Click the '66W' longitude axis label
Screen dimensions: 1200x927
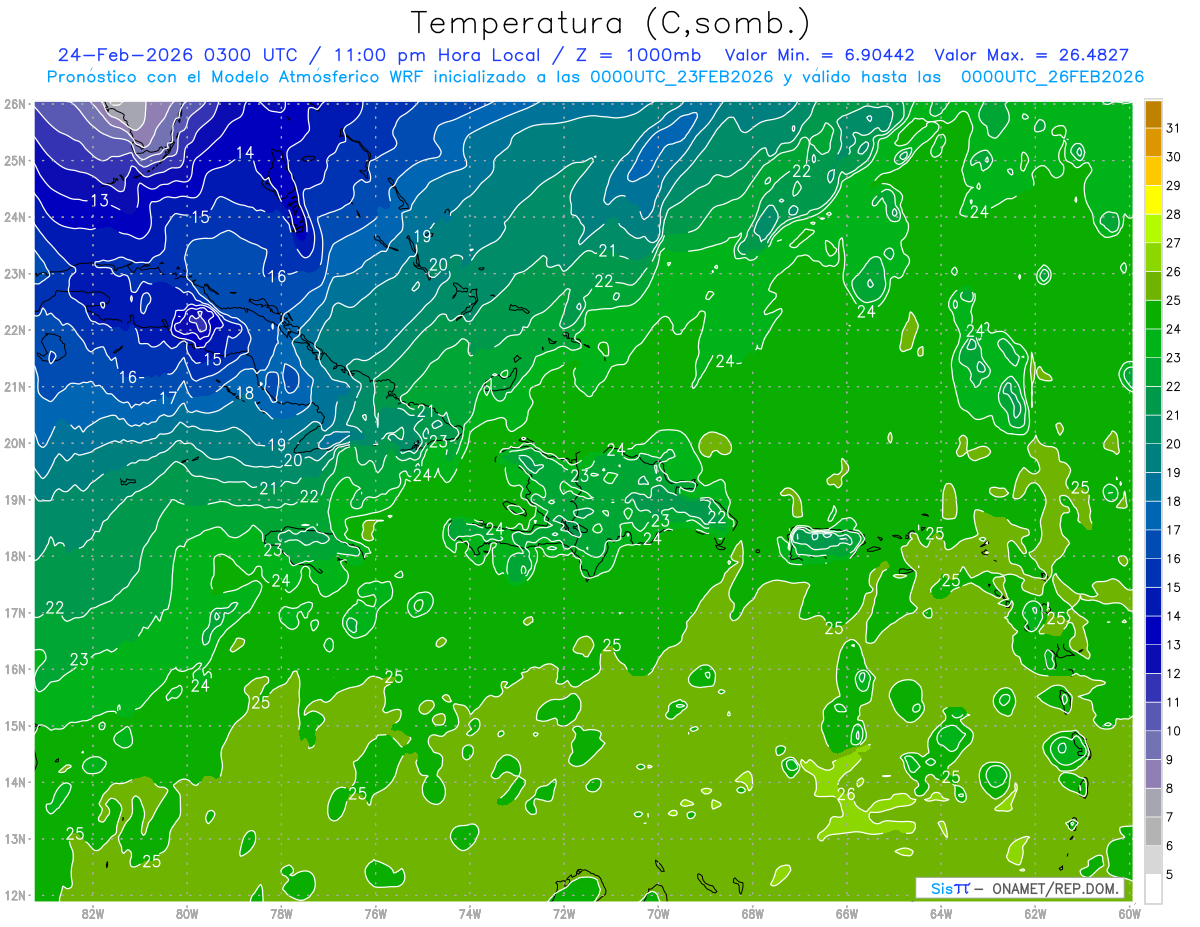[846, 914]
